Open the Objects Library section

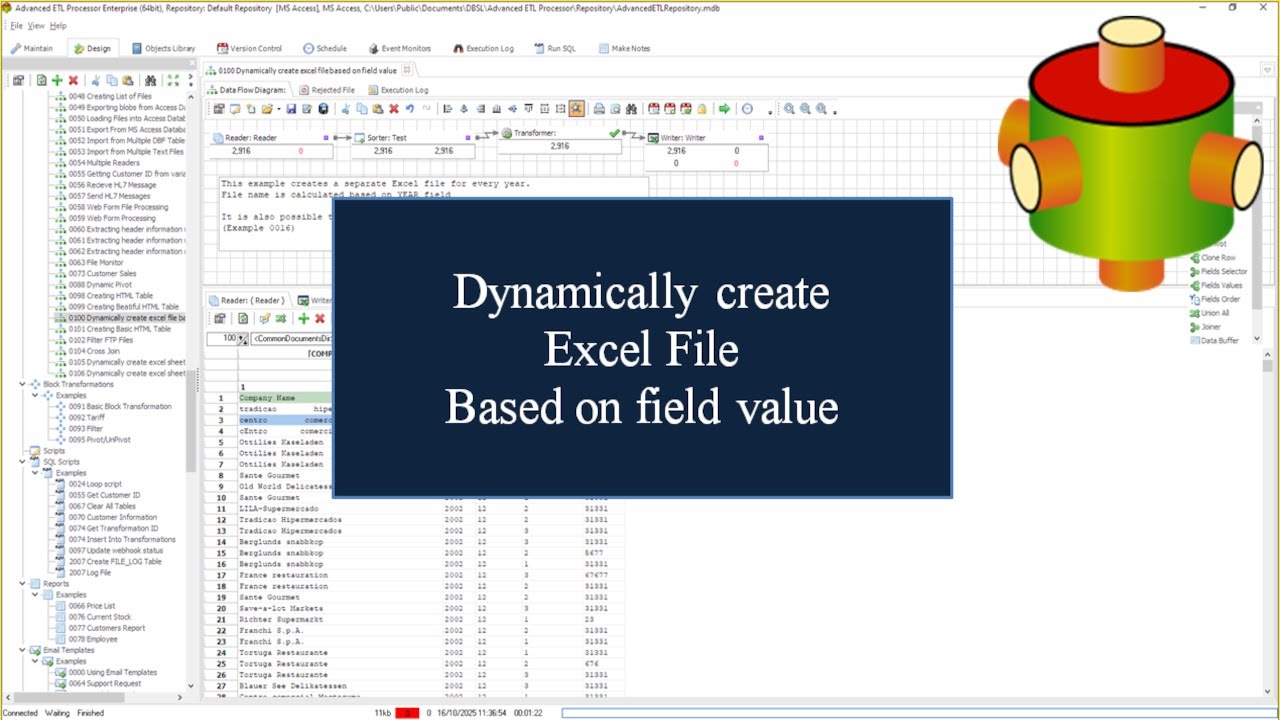click(x=163, y=48)
